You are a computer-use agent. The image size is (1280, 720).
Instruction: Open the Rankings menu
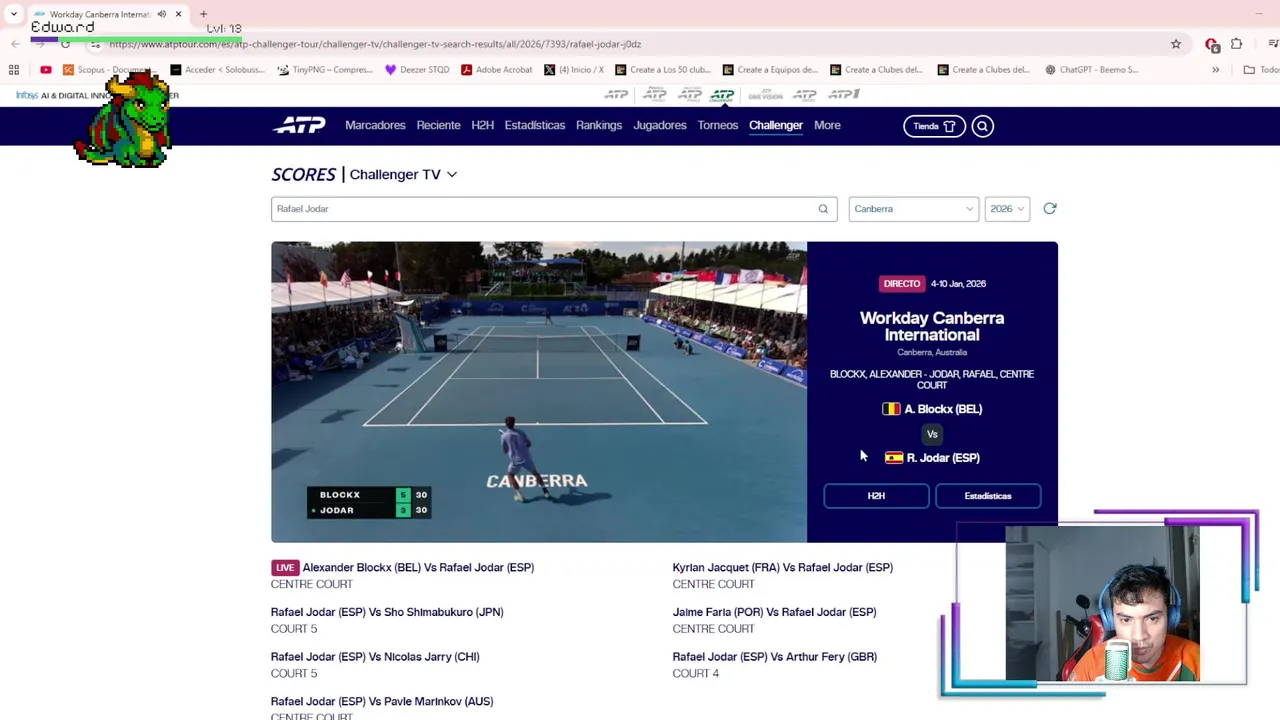[599, 125]
